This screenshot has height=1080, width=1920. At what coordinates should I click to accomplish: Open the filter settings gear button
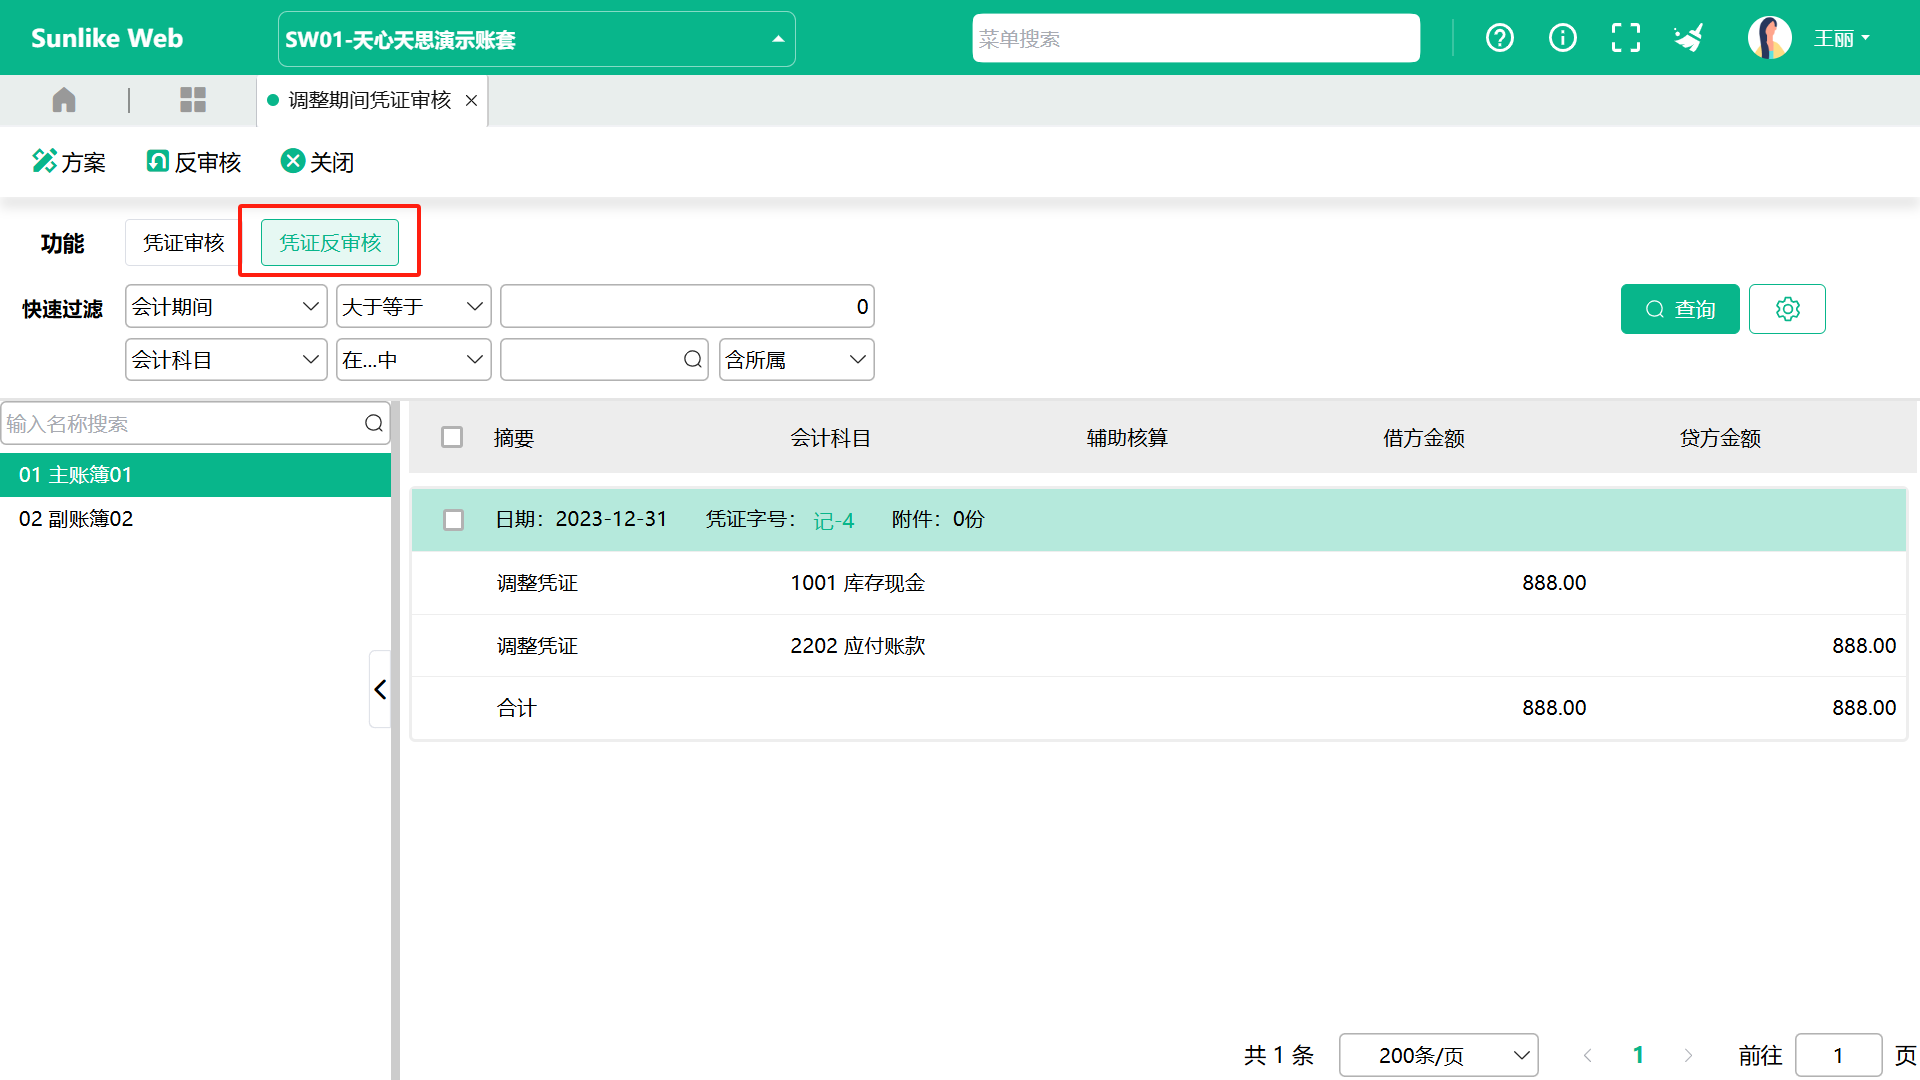click(x=1787, y=309)
